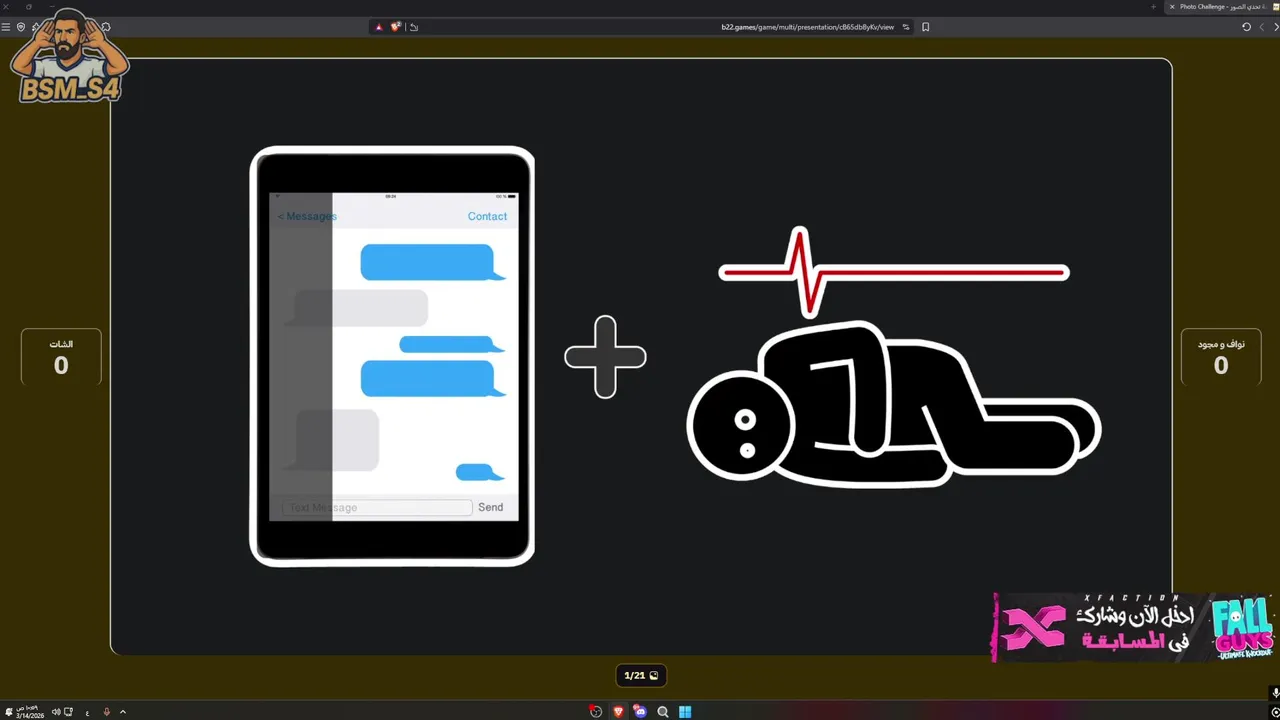Open taskbar Search magnifier
This screenshot has width=1280, height=720.
pos(662,712)
